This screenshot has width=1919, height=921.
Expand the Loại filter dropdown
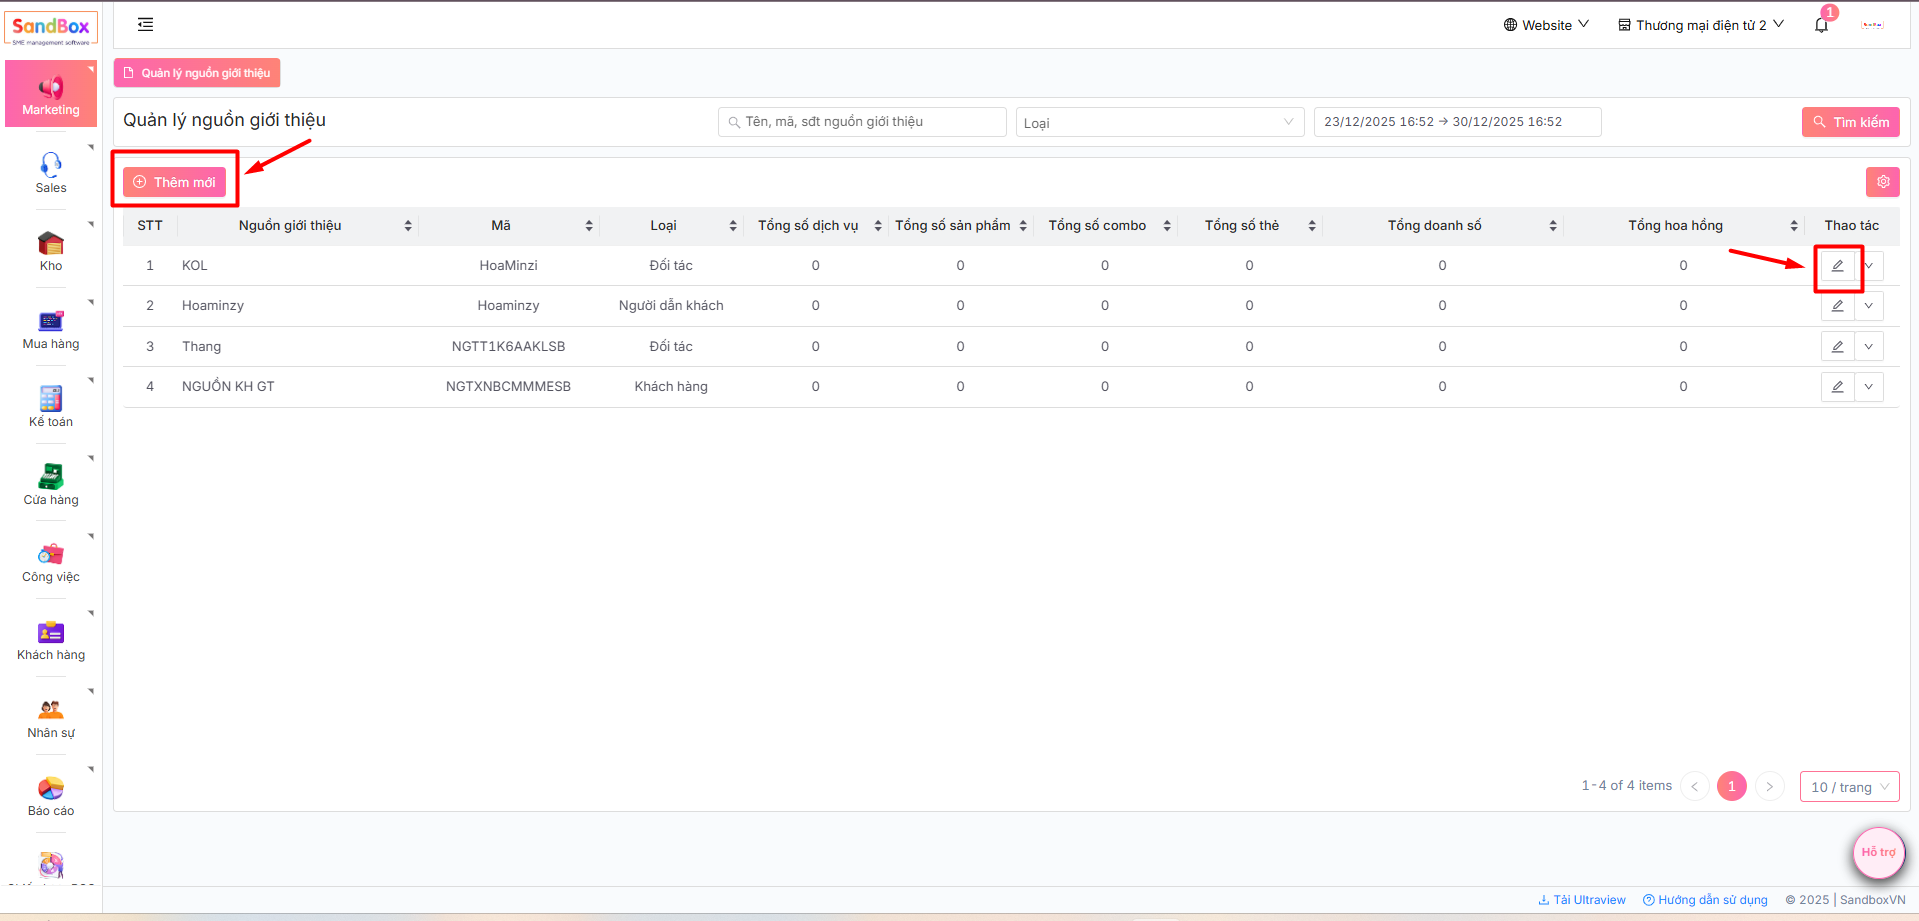tap(1159, 123)
